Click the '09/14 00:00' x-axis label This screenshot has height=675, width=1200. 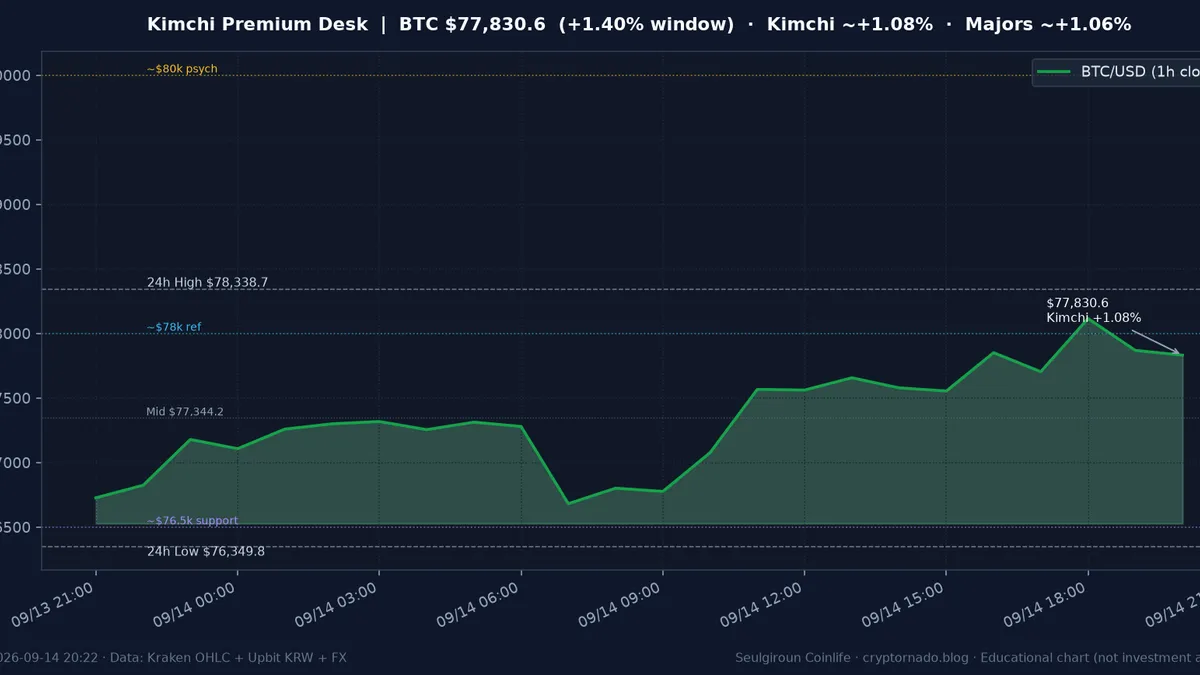coord(195,606)
